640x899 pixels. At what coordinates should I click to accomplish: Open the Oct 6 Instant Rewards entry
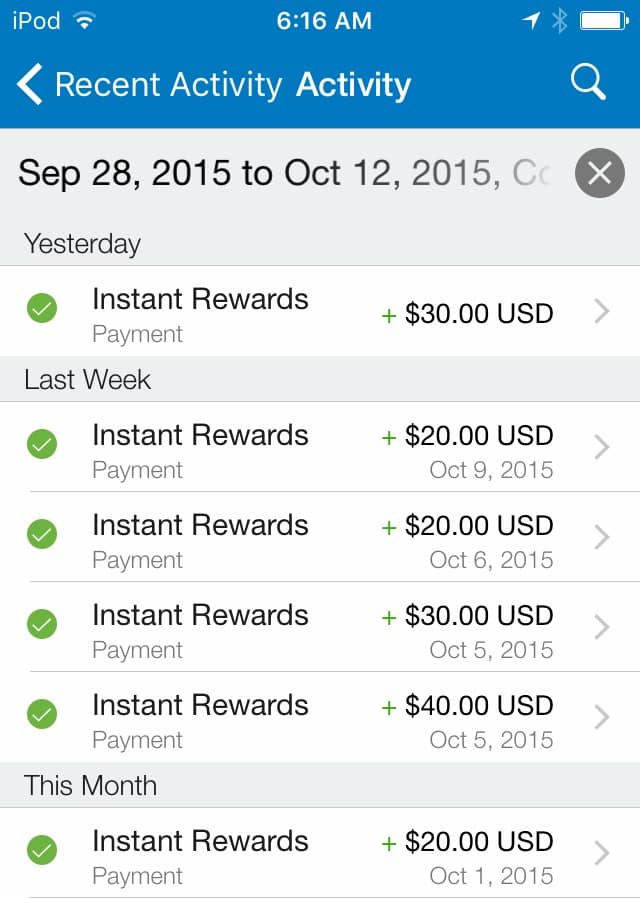click(320, 537)
